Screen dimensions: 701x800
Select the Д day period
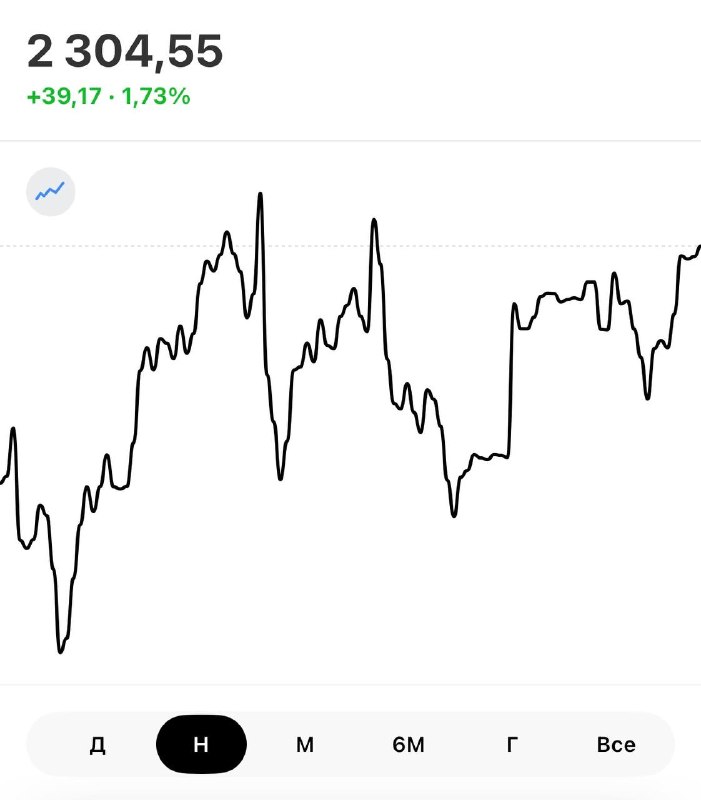point(97,745)
